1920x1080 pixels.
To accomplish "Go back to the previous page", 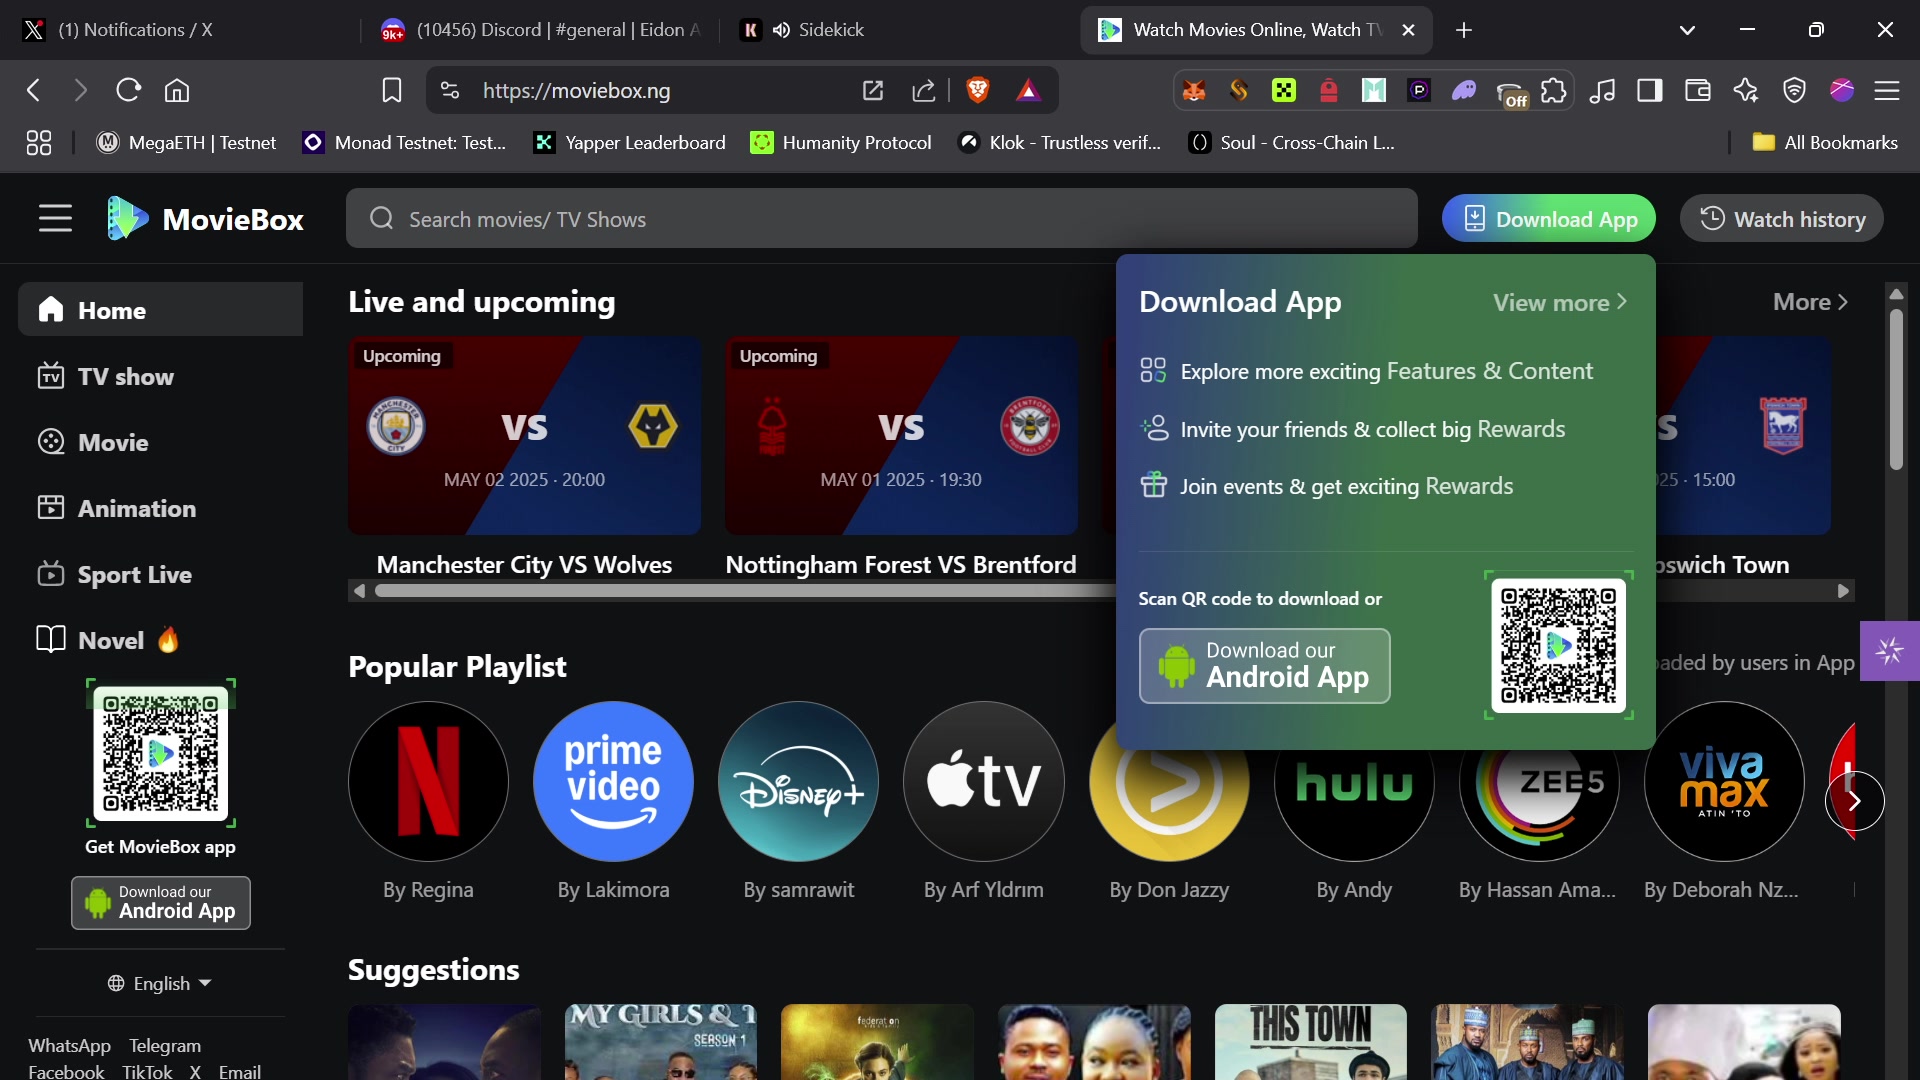I will [x=34, y=91].
